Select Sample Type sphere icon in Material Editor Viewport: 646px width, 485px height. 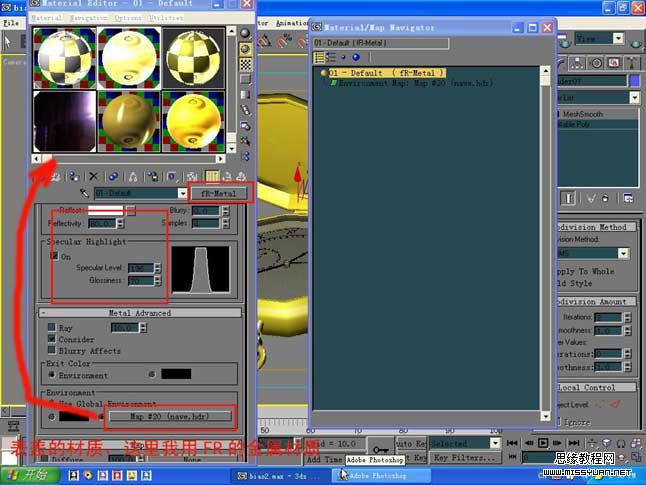pyautogui.click(x=246, y=33)
